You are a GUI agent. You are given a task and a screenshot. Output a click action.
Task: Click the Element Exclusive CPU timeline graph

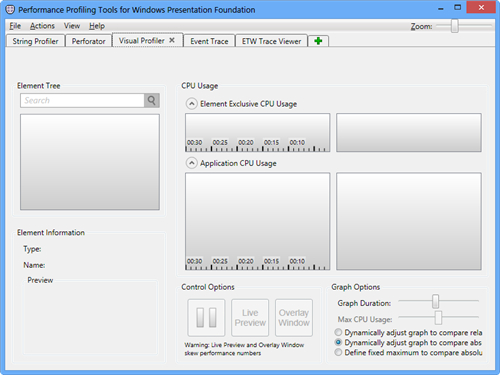click(x=258, y=133)
